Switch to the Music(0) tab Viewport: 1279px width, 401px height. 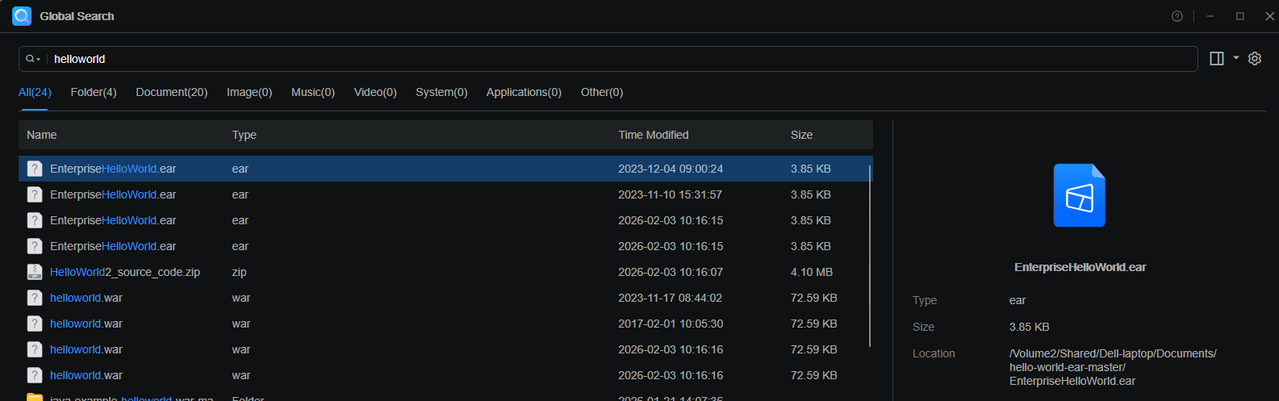(x=313, y=92)
